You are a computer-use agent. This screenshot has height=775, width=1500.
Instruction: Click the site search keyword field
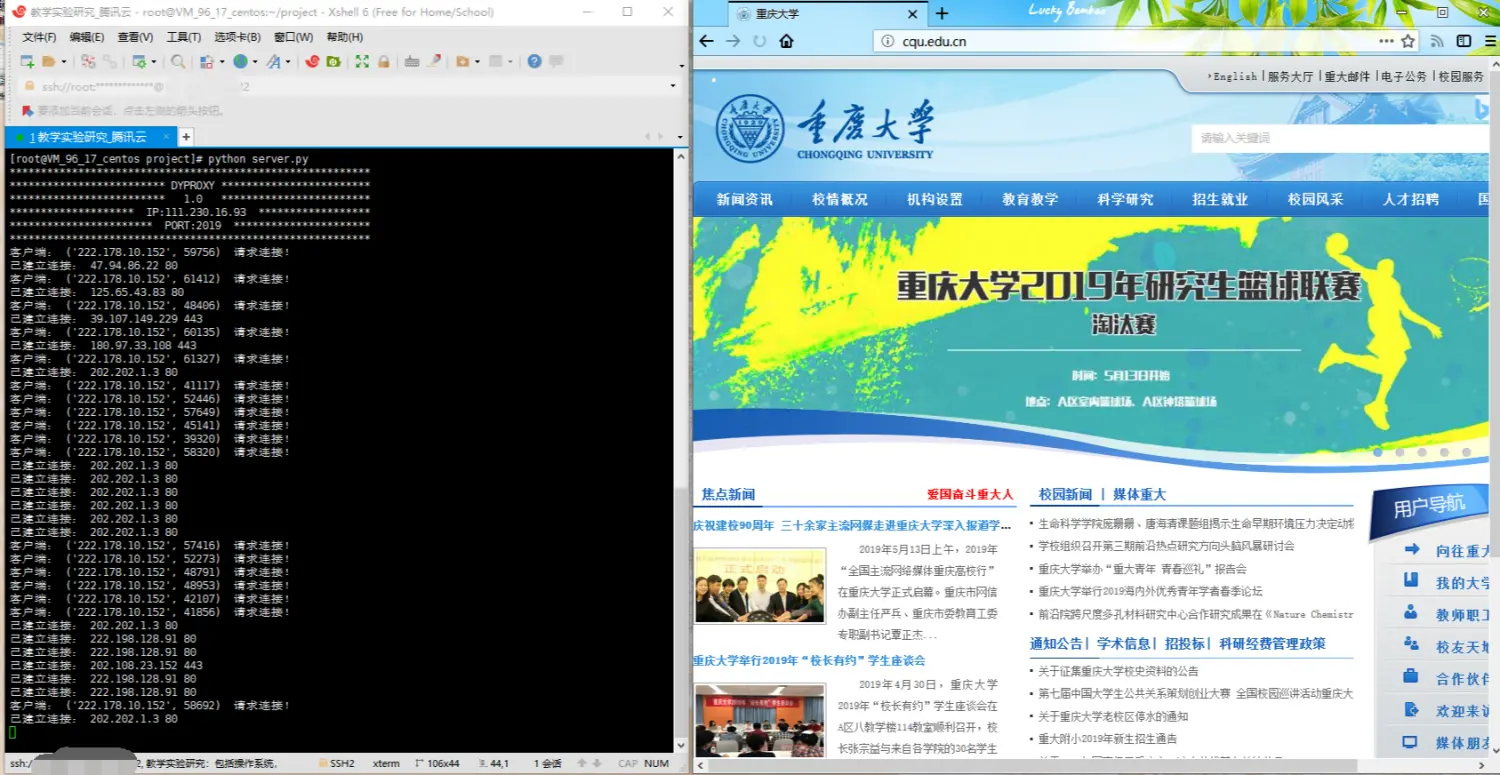point(1340,138)
